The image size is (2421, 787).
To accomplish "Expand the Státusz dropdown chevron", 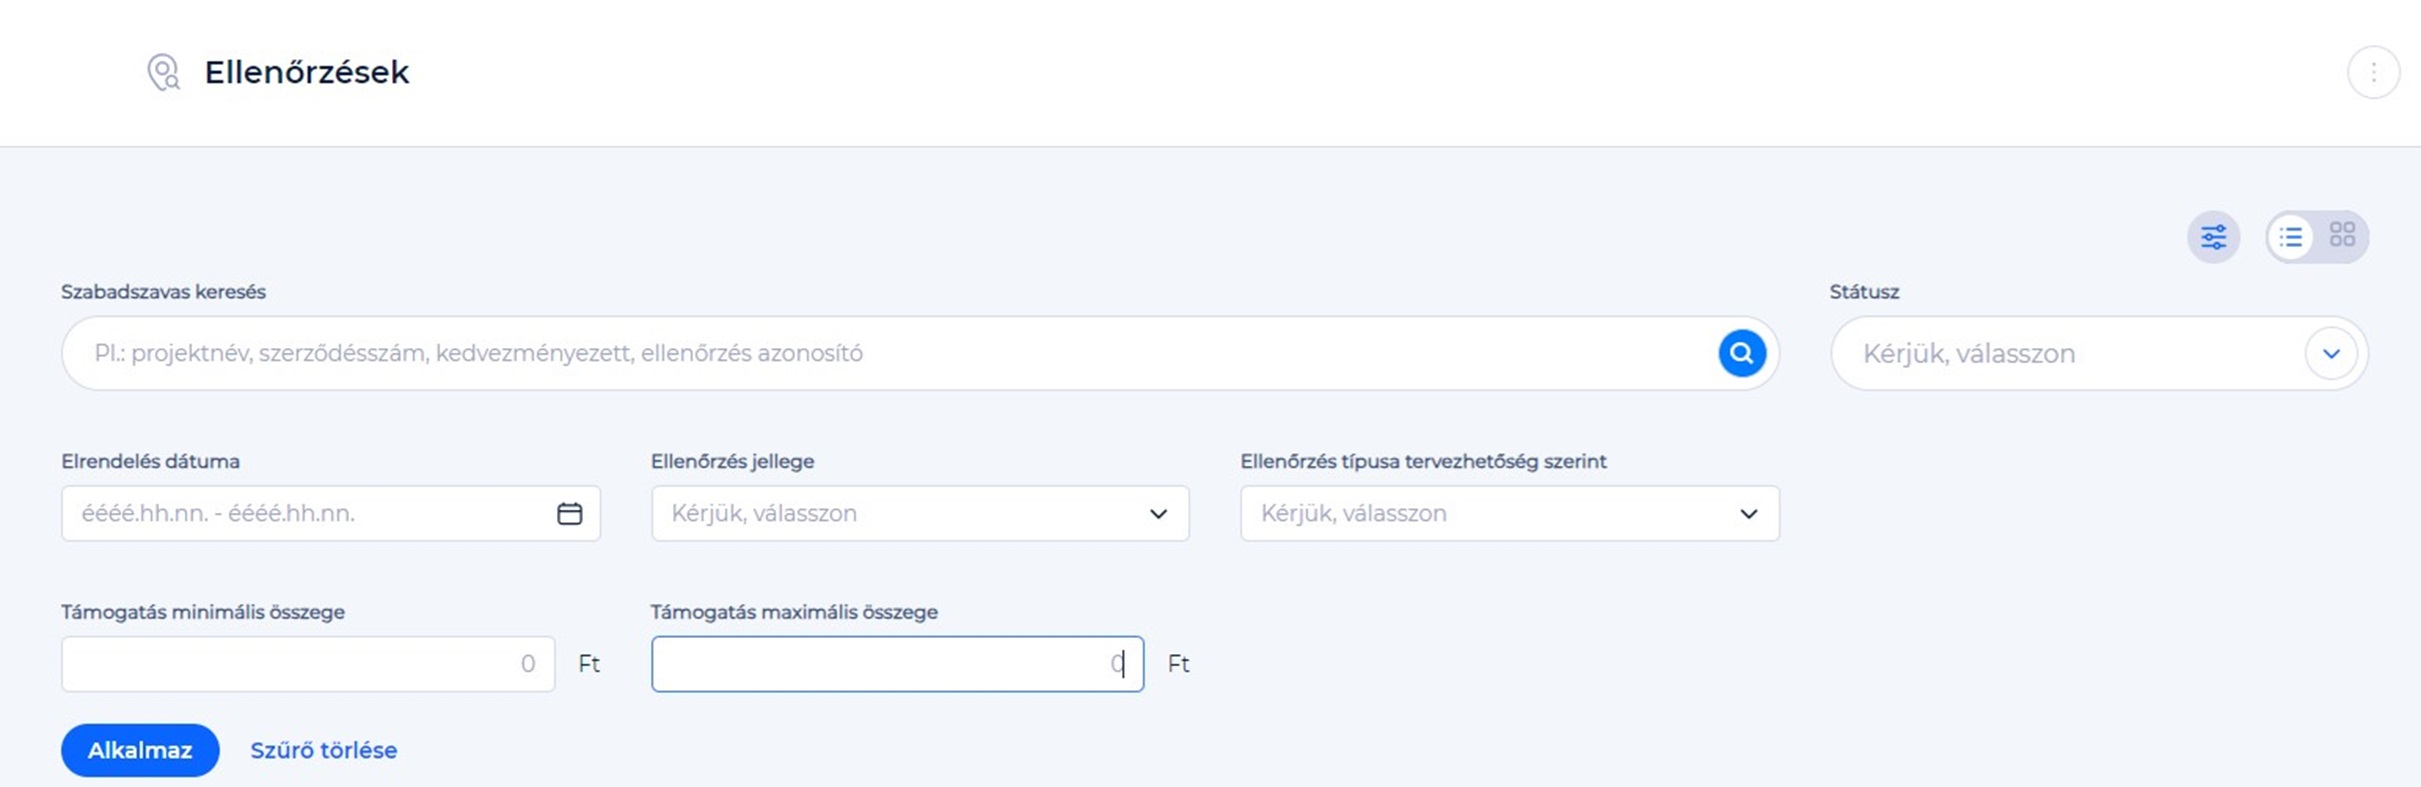I will 2331,353.
